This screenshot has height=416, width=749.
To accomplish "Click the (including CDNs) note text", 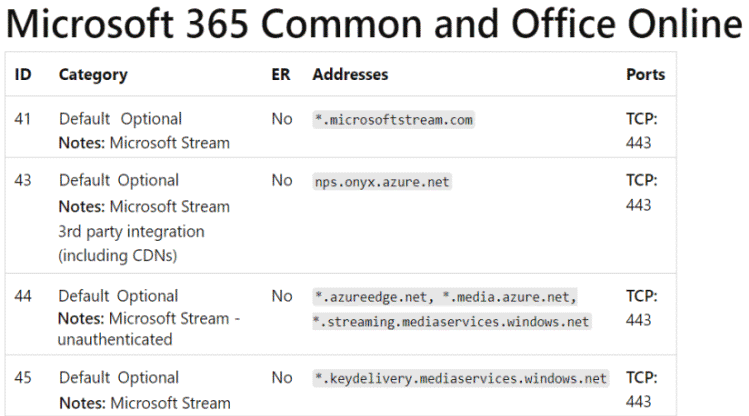I will 118,256.
